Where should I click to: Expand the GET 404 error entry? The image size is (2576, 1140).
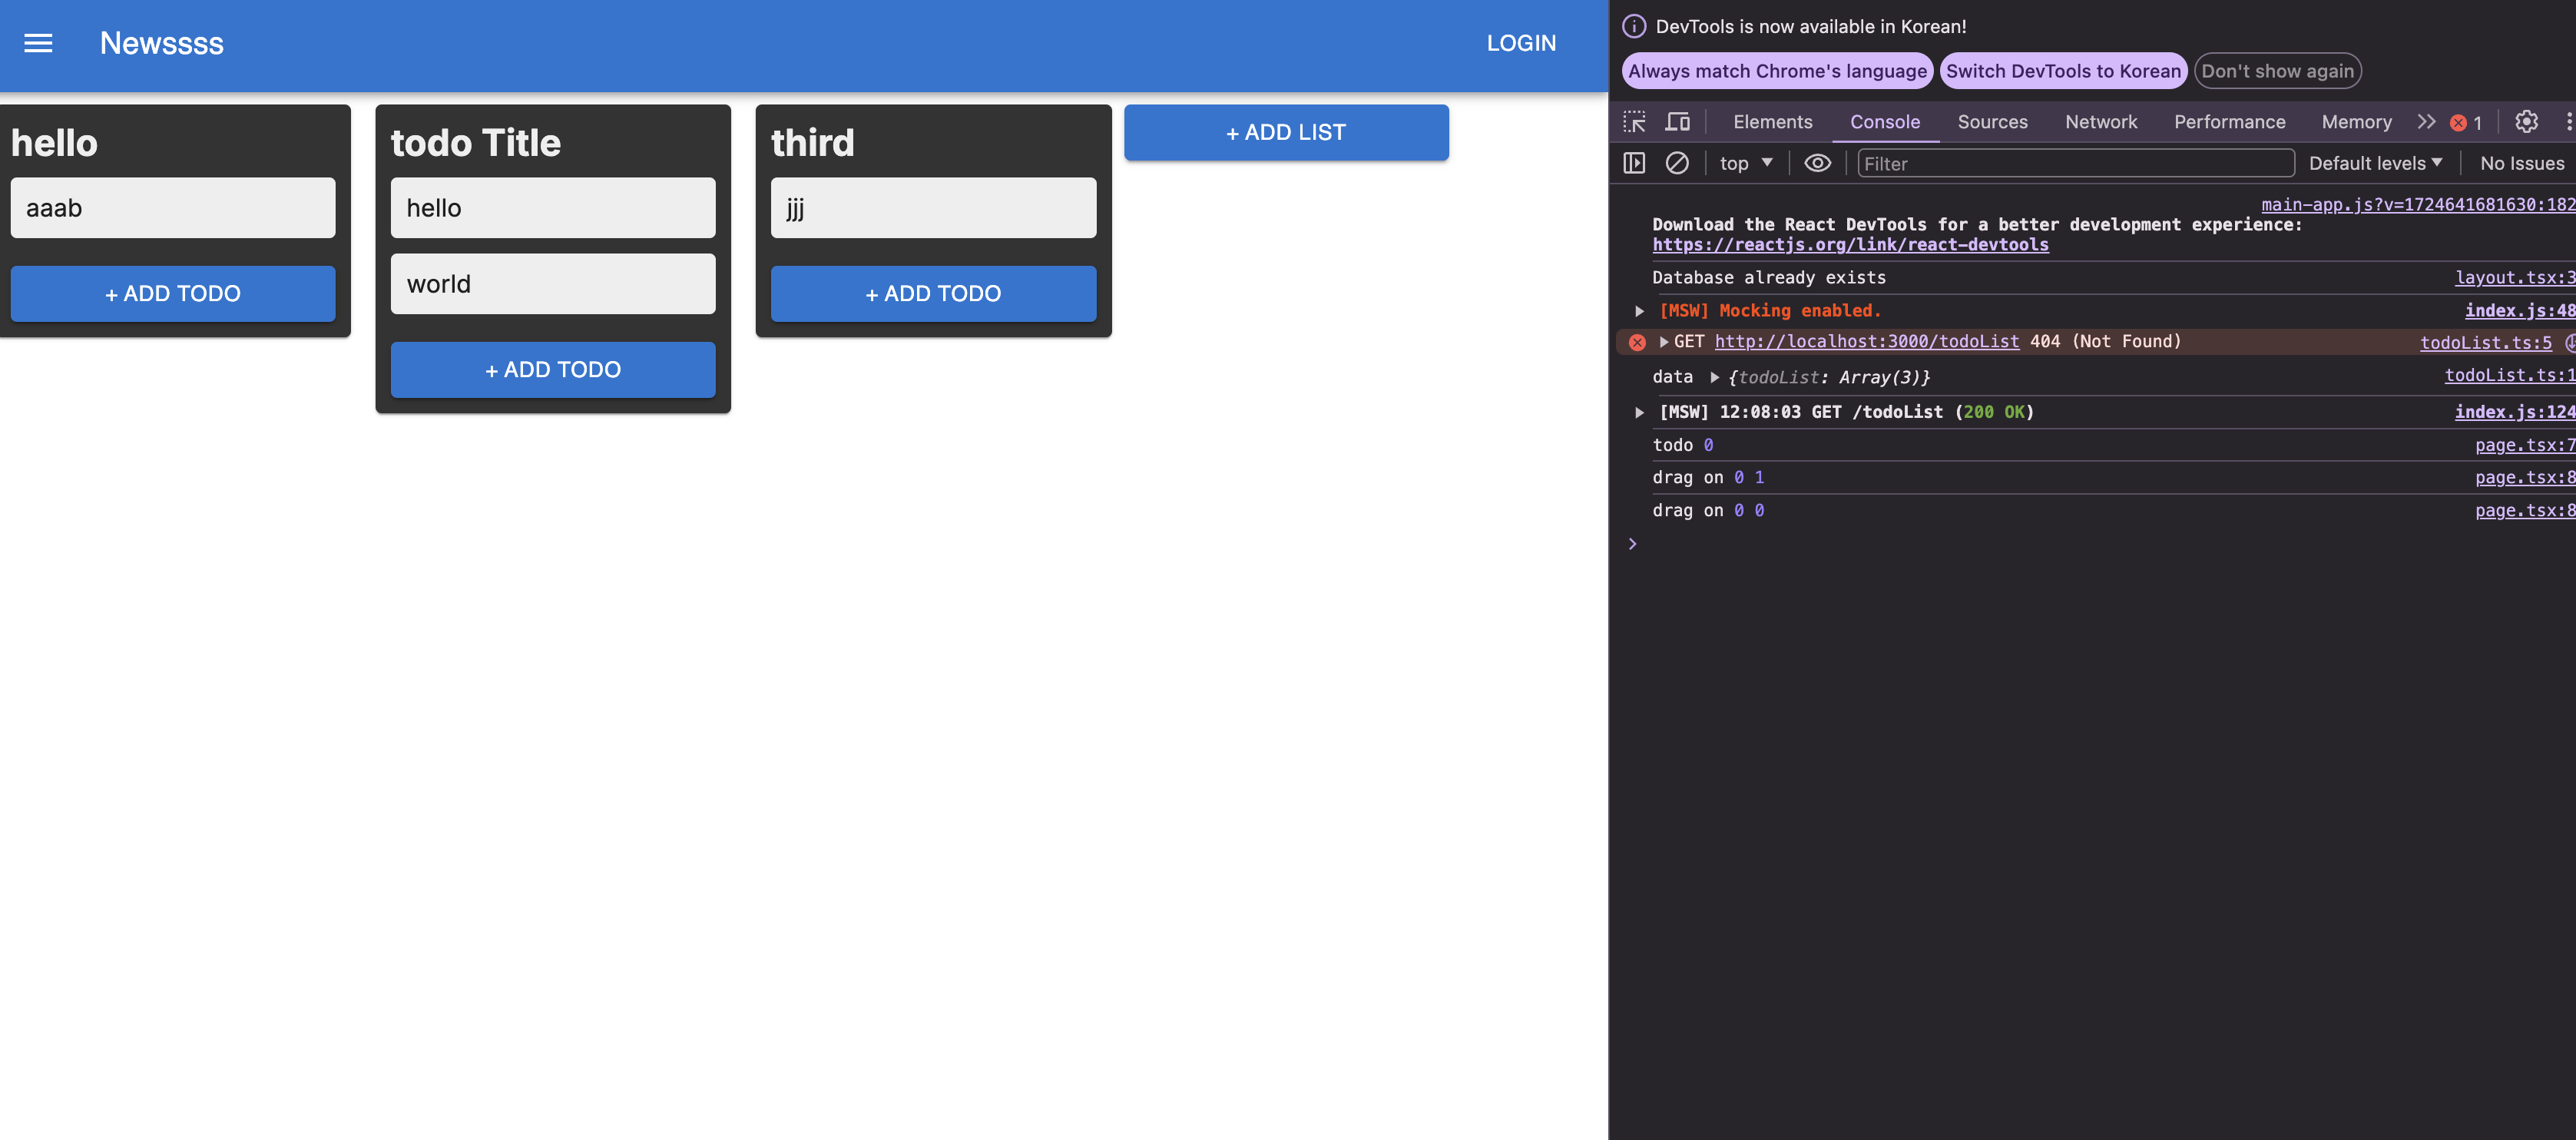(1664, 342)
